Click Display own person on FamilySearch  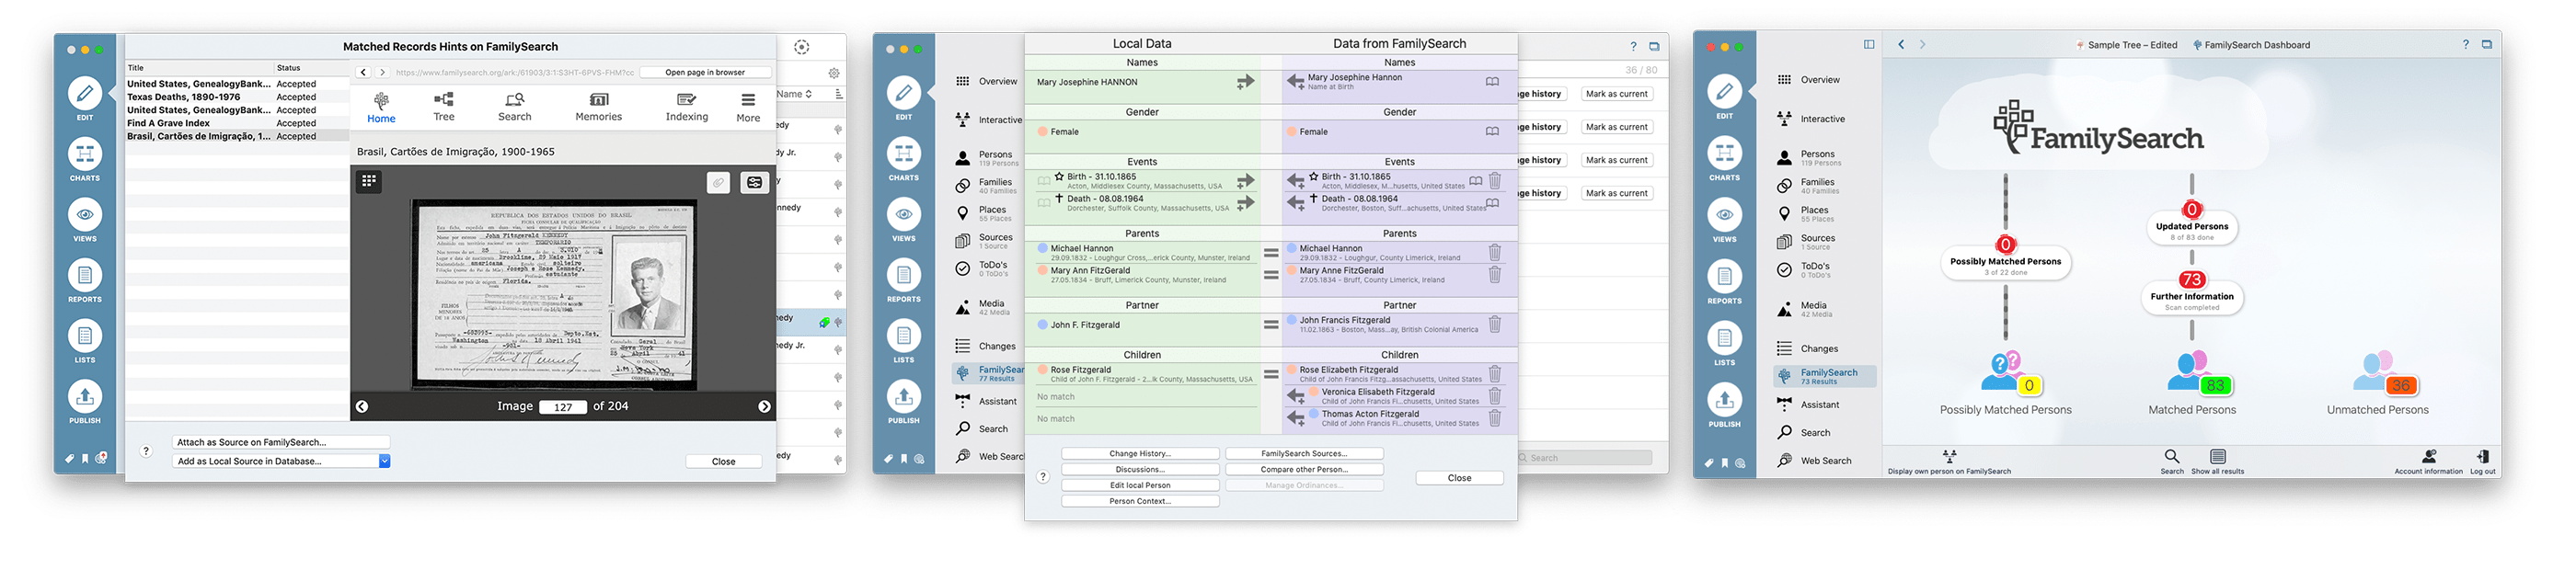pos(1949,462)
